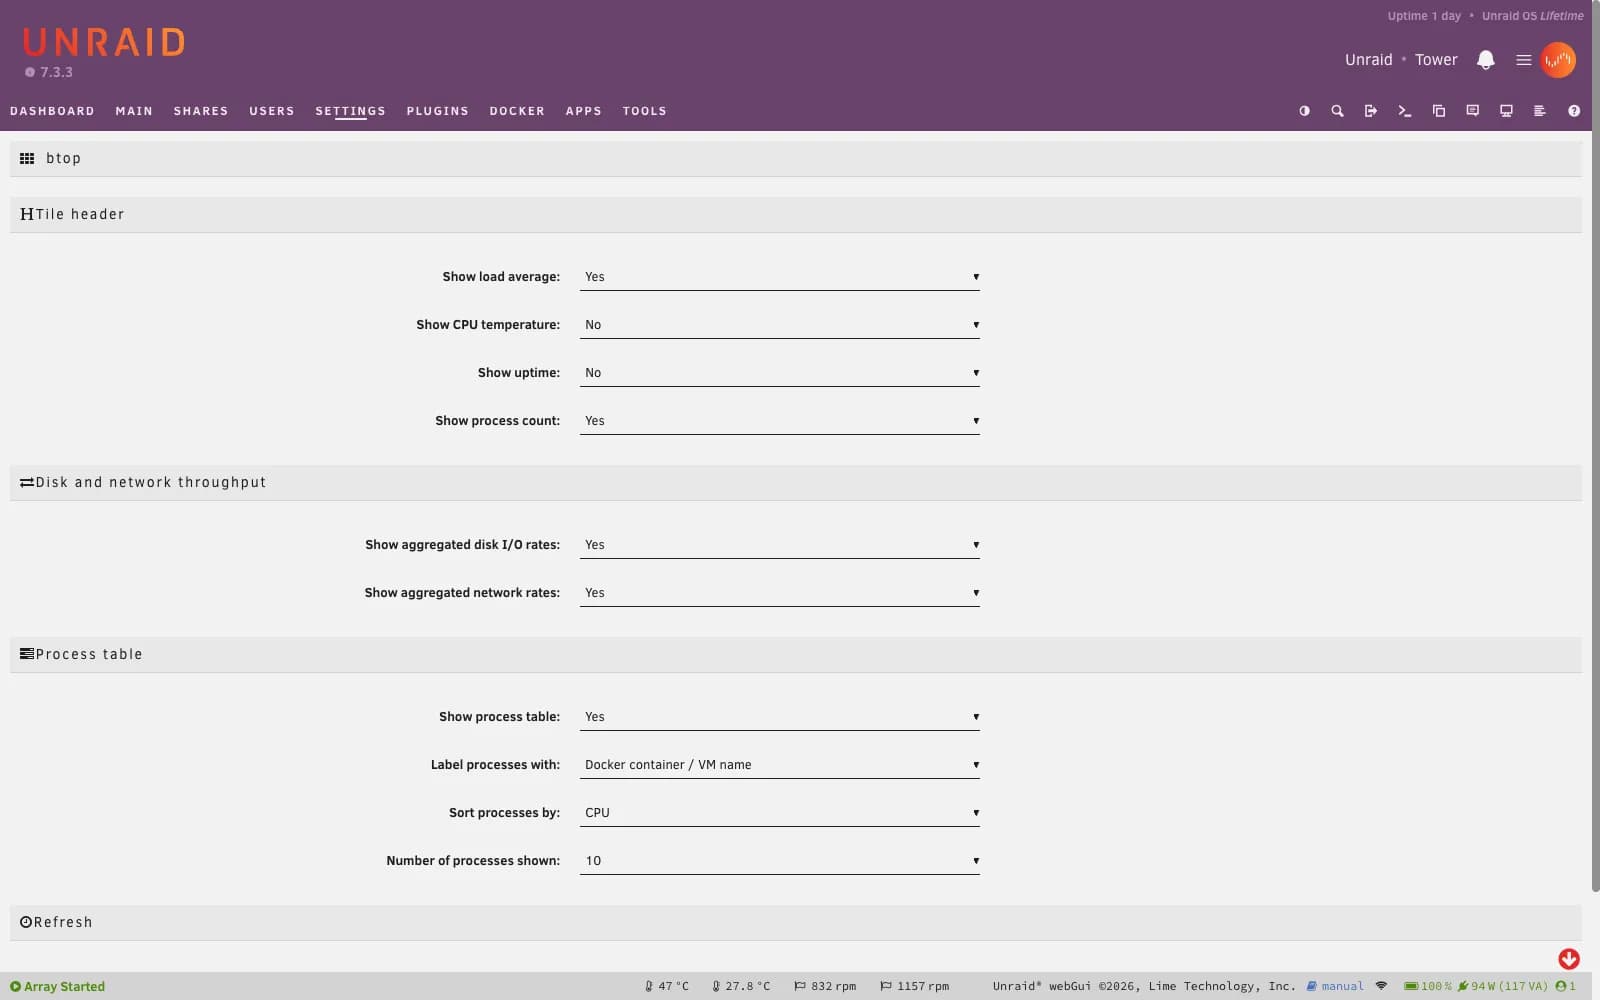Viewport: 1600px width, 1000px height.
Task: Open the terminal icon
Action: (x=1405, y=111)
